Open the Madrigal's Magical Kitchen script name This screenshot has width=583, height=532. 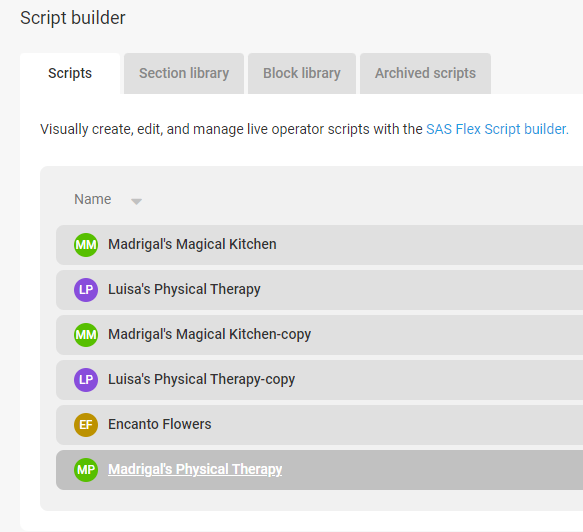coord(192,244)
